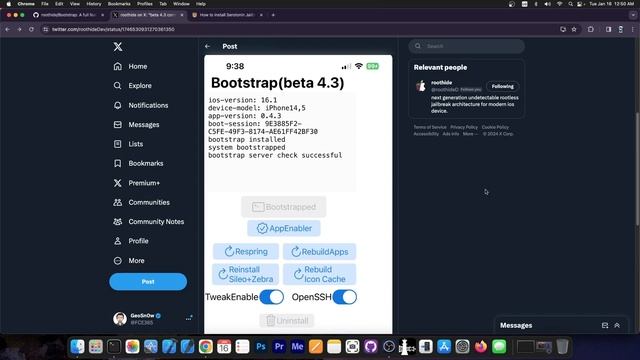Toggle the TweakEnable switch in the image
640x360 pixels.
pyautogui.click(x=271, y=297)
